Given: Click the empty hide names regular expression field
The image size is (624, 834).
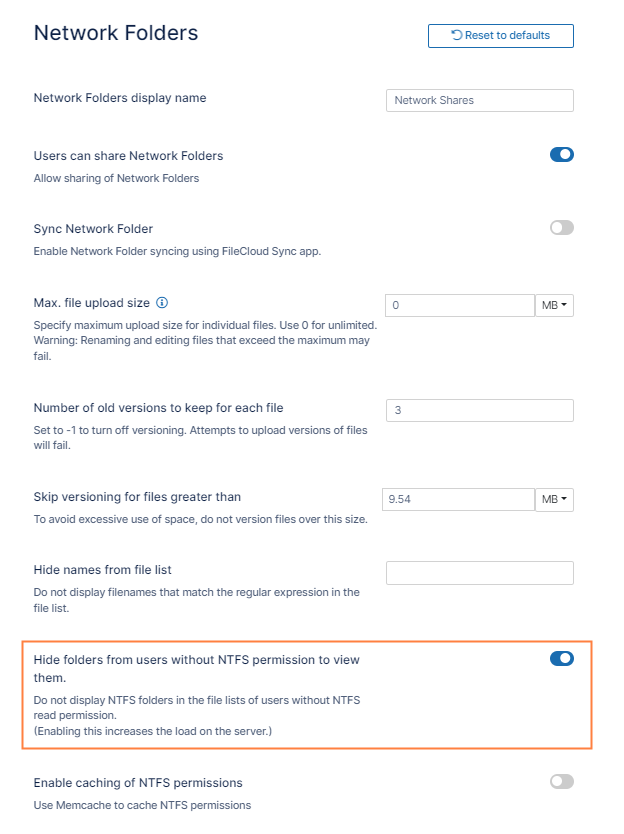Looking at the screenshot, I should click(479, 572).
